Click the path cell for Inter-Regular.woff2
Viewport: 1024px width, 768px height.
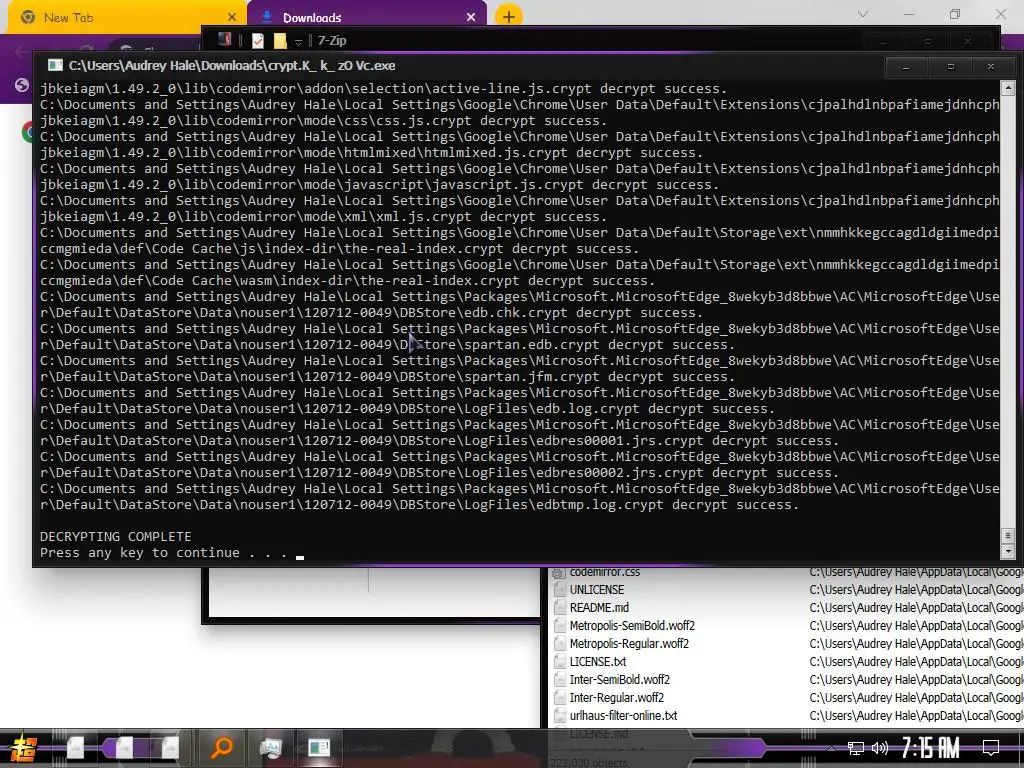point(916,697)
